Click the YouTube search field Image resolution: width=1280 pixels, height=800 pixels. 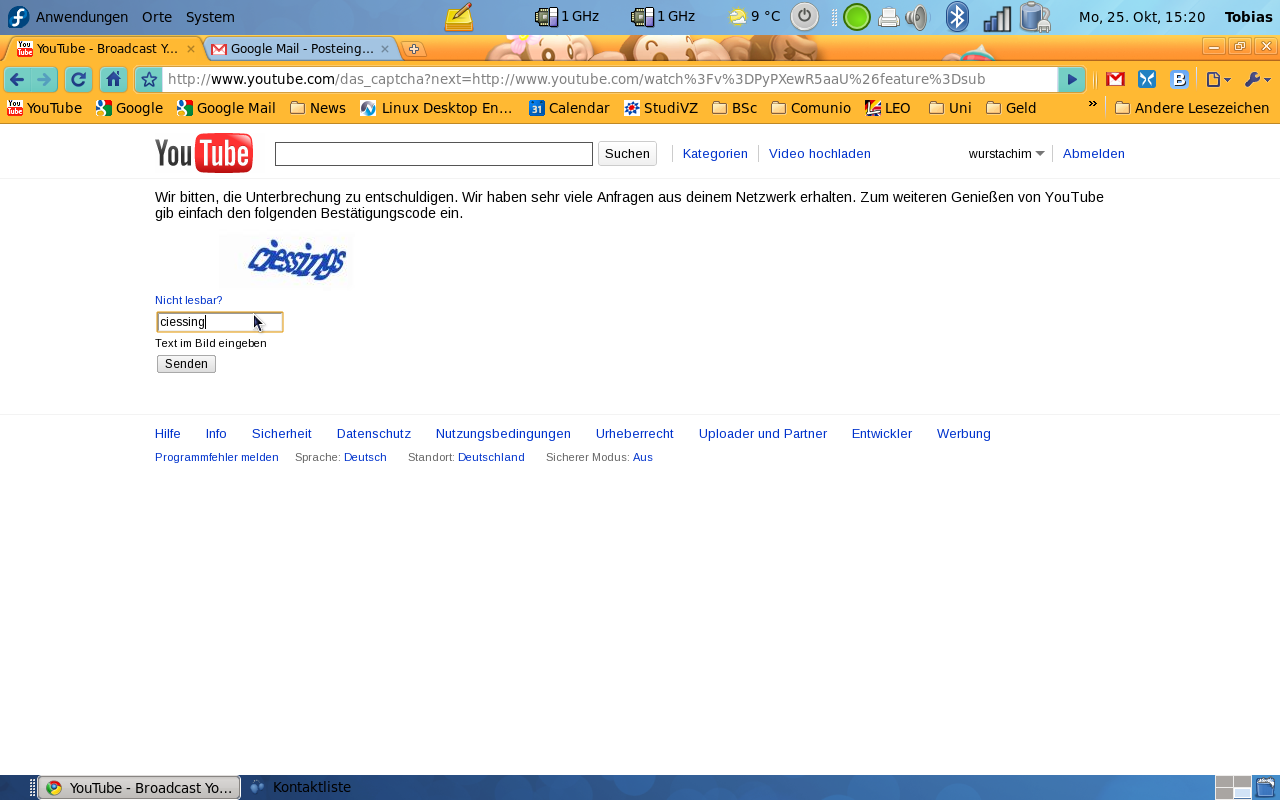tap(434, 154)
